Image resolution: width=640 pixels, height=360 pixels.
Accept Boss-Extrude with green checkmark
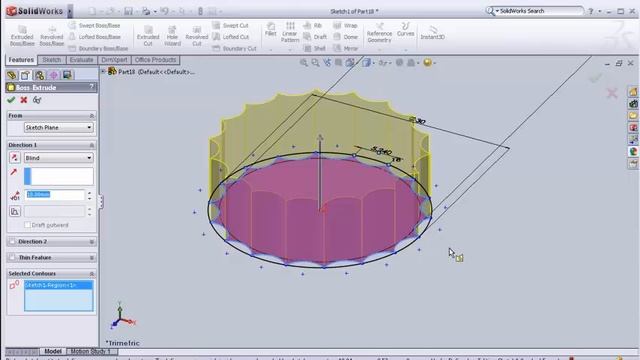point(11,100)
